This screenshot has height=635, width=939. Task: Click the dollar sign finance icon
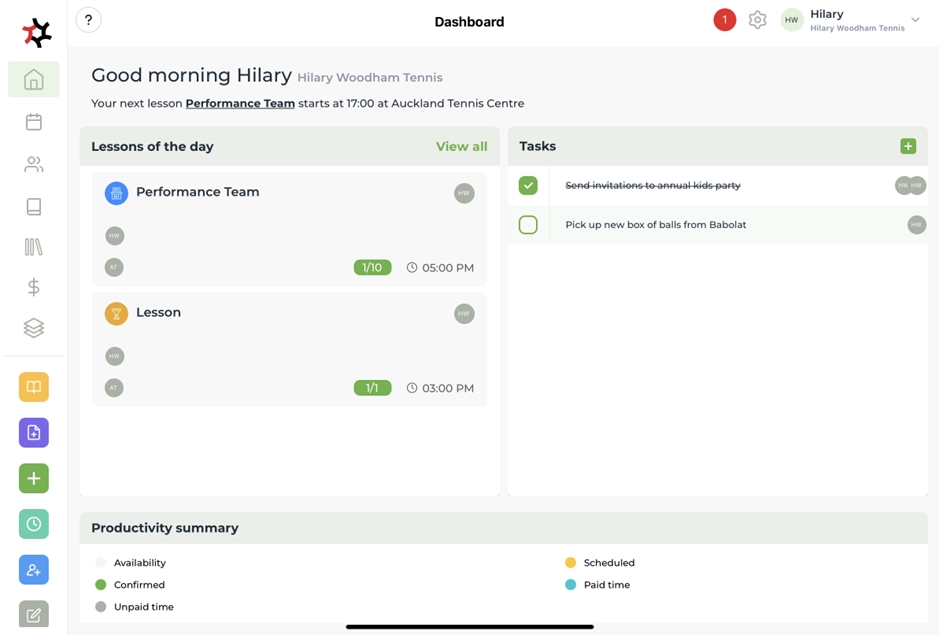pyautogui.click(x=33, y=287)
